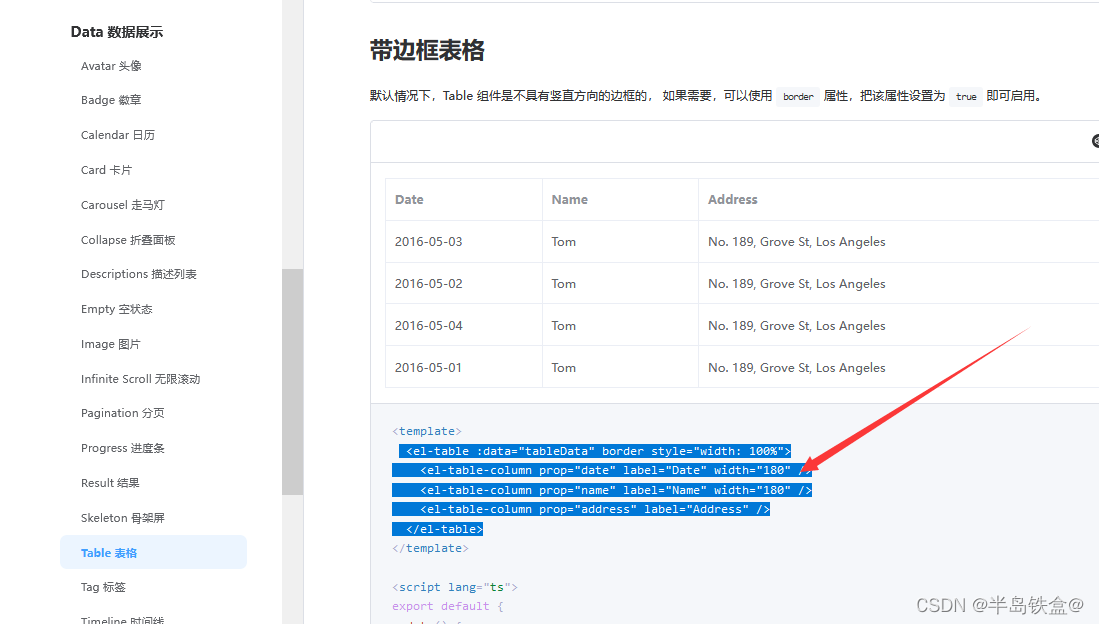Go to Progress 进度条 page
This screenshot has width=1099, height=624.
tap(123, 448)
